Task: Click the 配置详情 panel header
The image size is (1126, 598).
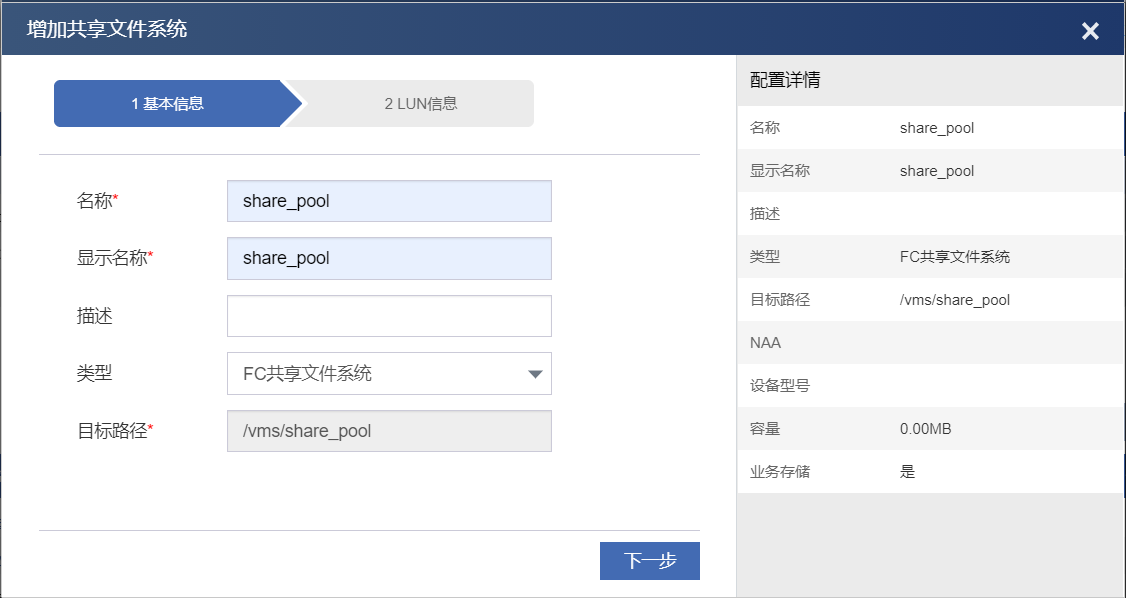Action: point(785,81)
